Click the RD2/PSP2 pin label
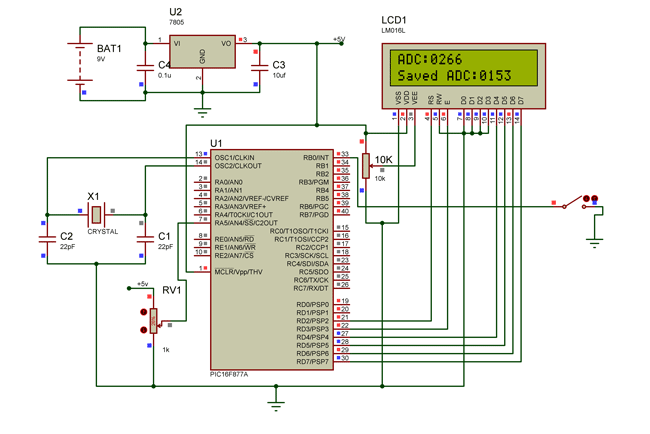The width and height of the screenshot is (650, 434). point(313,321)
